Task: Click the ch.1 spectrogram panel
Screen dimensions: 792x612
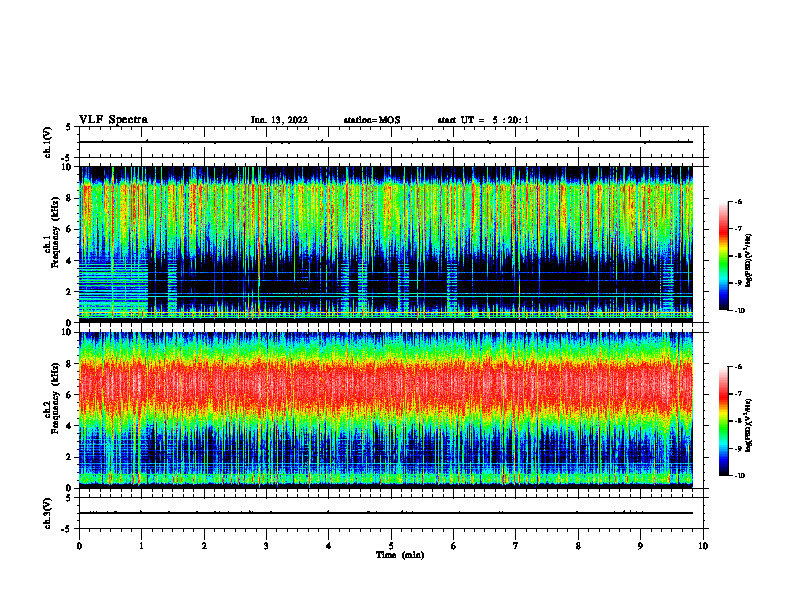Action: point(386,244)
